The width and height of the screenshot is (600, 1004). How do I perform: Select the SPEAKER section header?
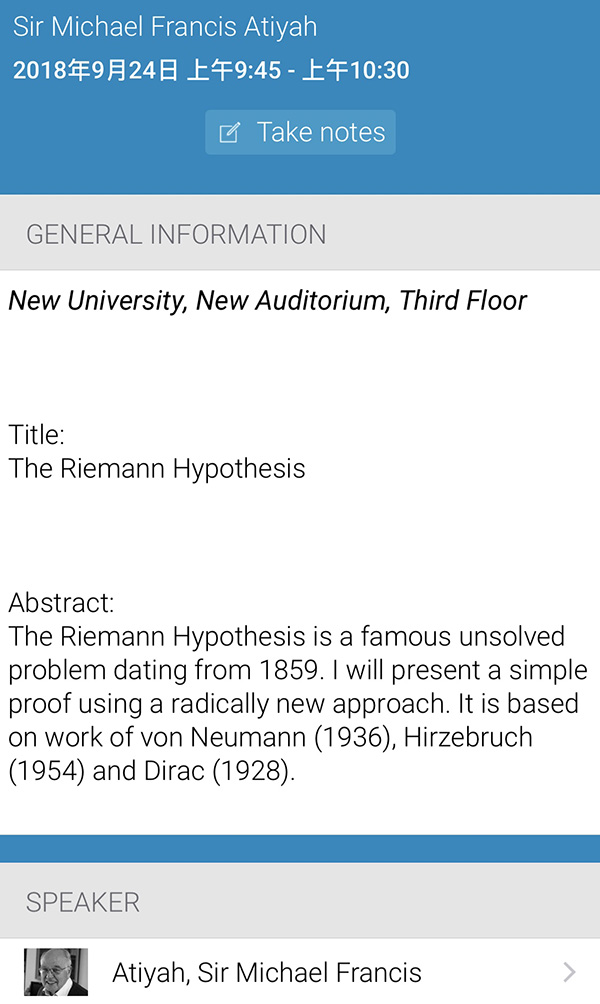point(300,901)
